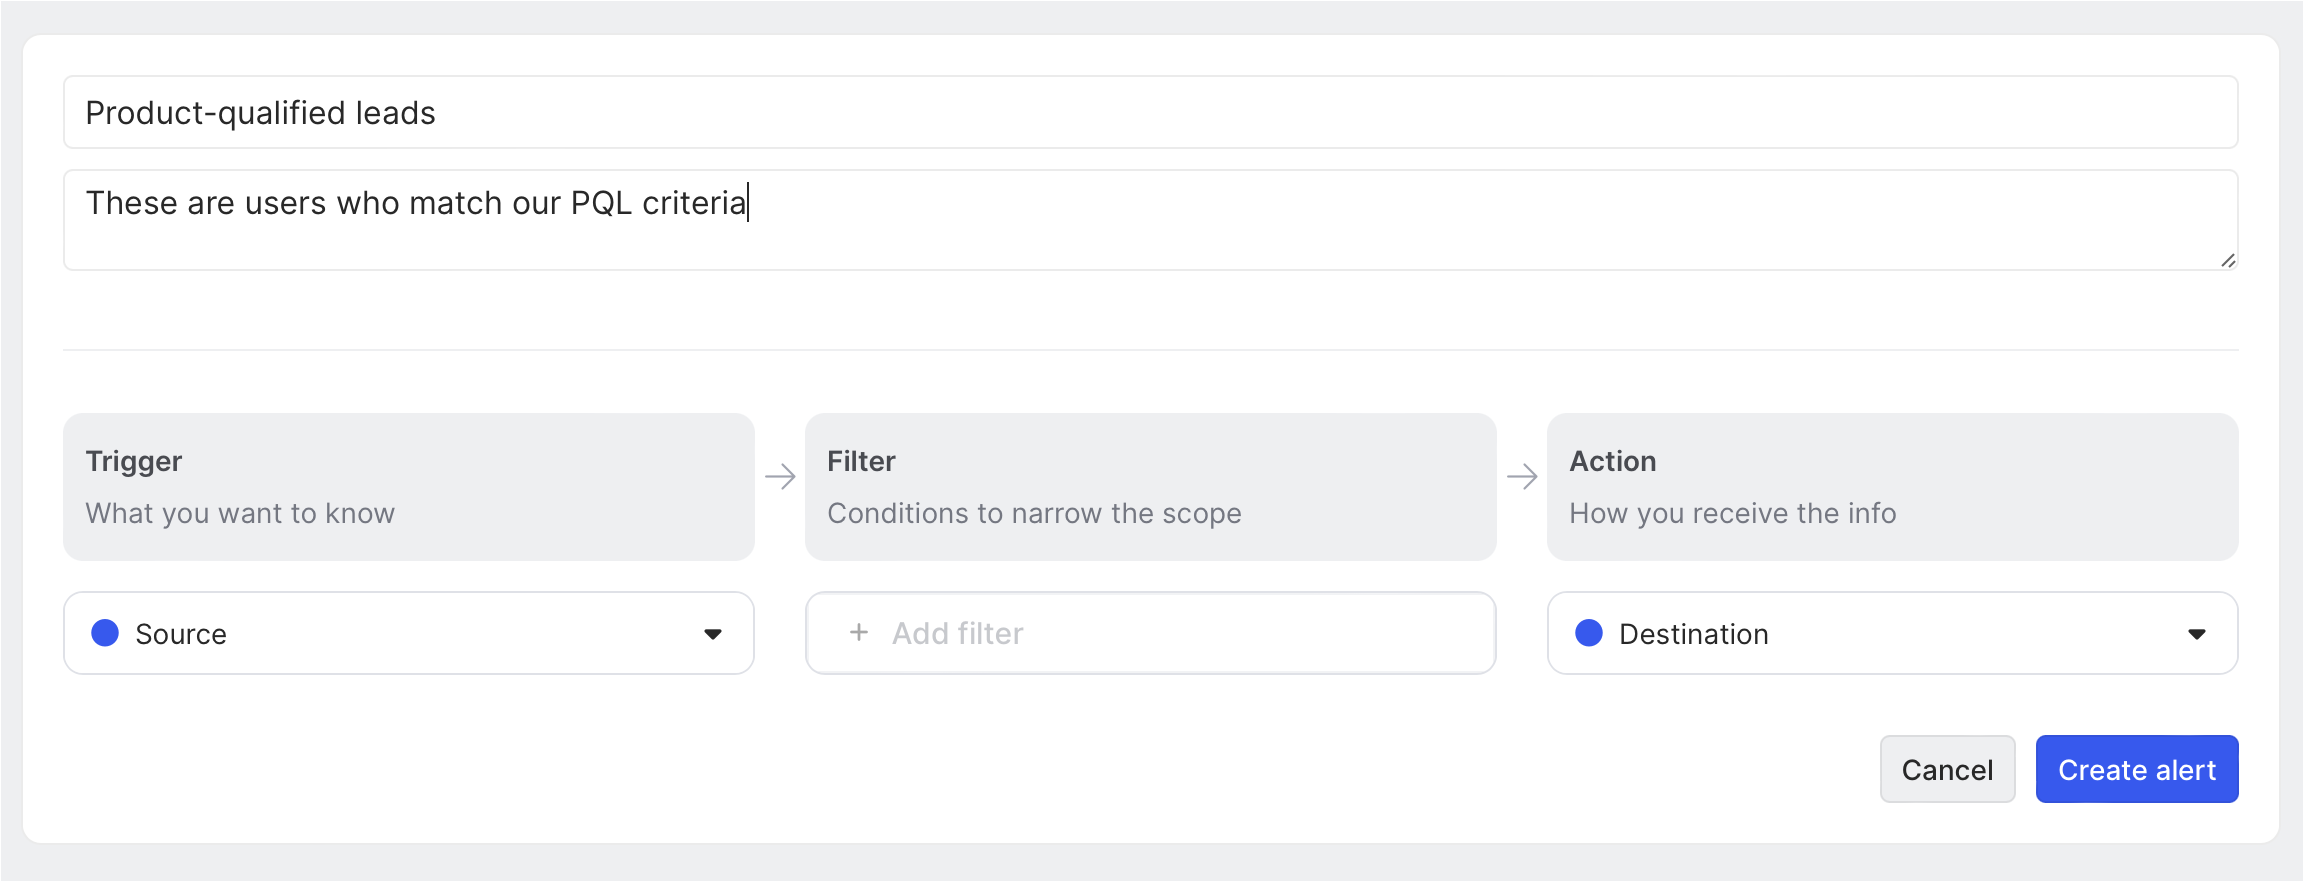Open the Destination selector by its label

1693,634
